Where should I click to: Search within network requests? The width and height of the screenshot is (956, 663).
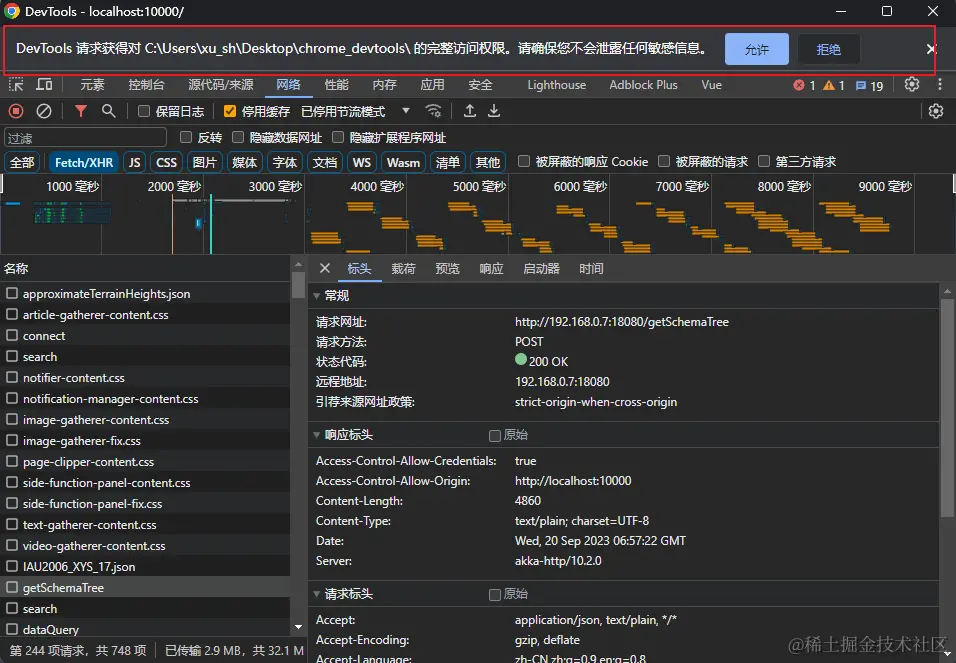(x=110, y=112)
